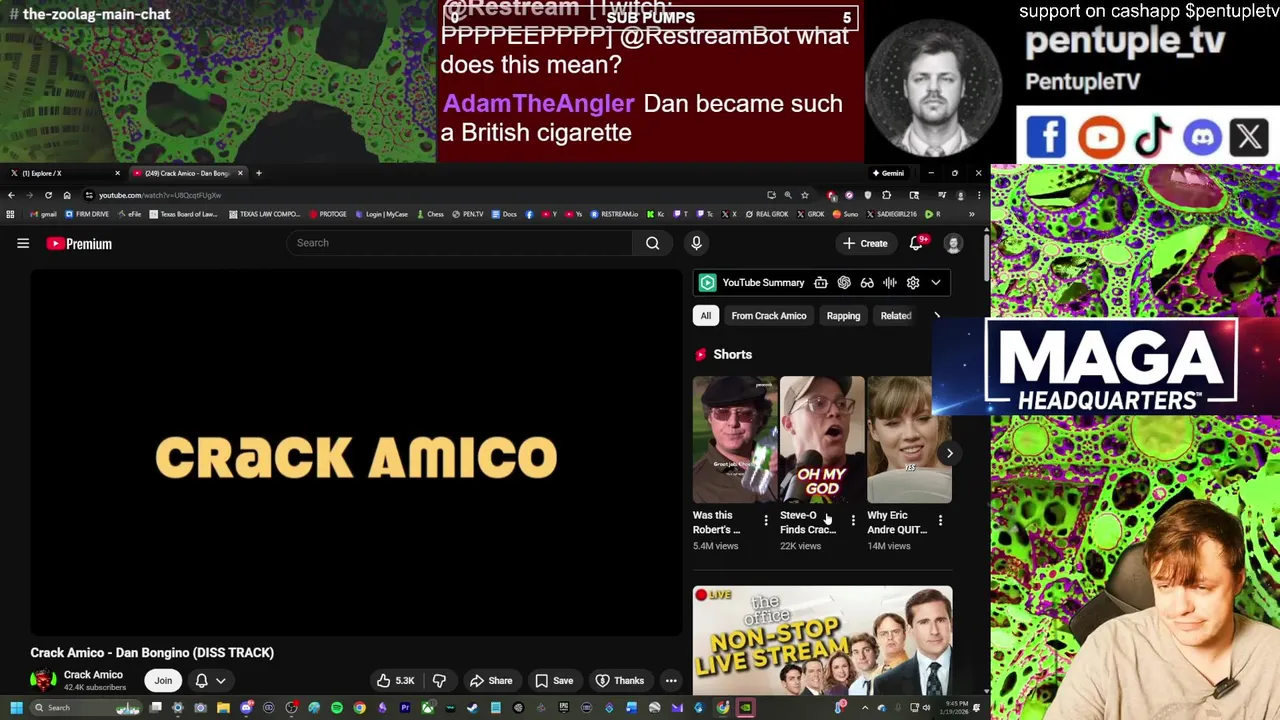Open the RESTREAM.io bookmark
The width and height of the screenshot is (1280, 720).
pos(614,214)
